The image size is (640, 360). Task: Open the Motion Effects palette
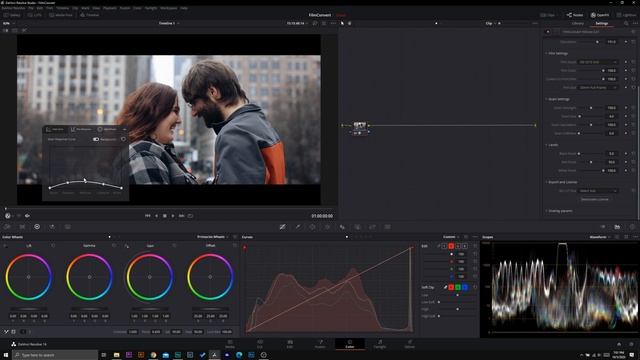pos(67,227)
